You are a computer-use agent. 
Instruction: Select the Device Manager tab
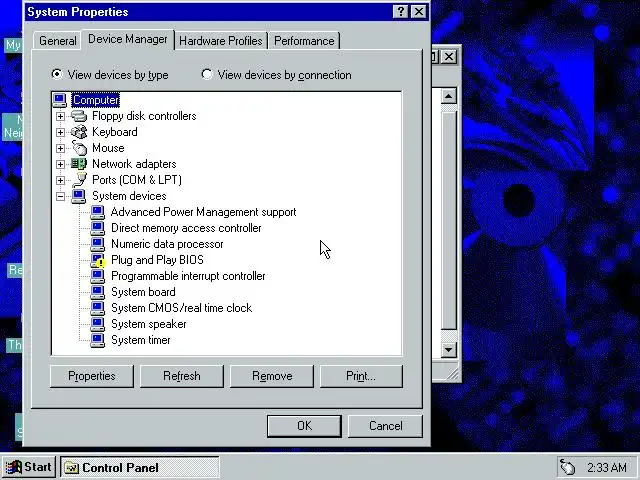128,39
